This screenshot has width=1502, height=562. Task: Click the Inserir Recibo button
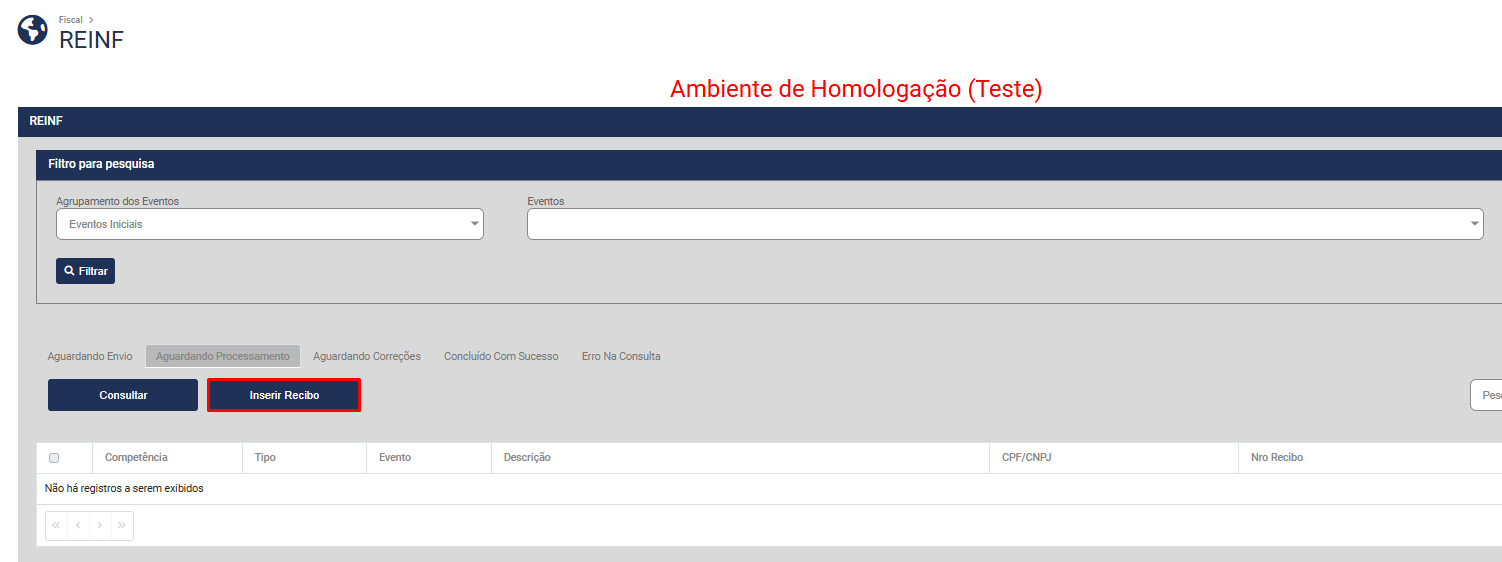[x=284, y=395]
